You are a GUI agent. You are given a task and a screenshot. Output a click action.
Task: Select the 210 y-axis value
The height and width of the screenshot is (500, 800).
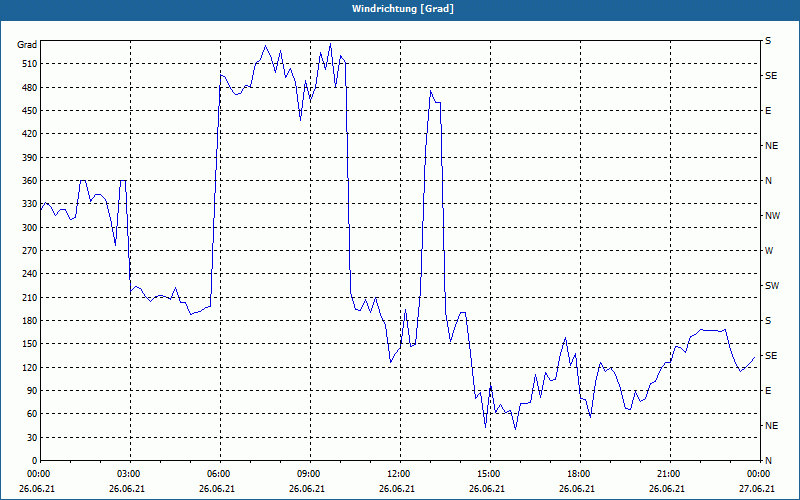(x=30, y=297)
